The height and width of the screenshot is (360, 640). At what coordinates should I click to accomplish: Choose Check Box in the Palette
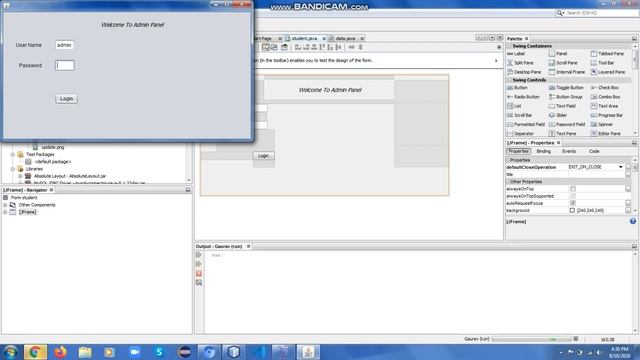pyautogui.click(x=605, y=88)
